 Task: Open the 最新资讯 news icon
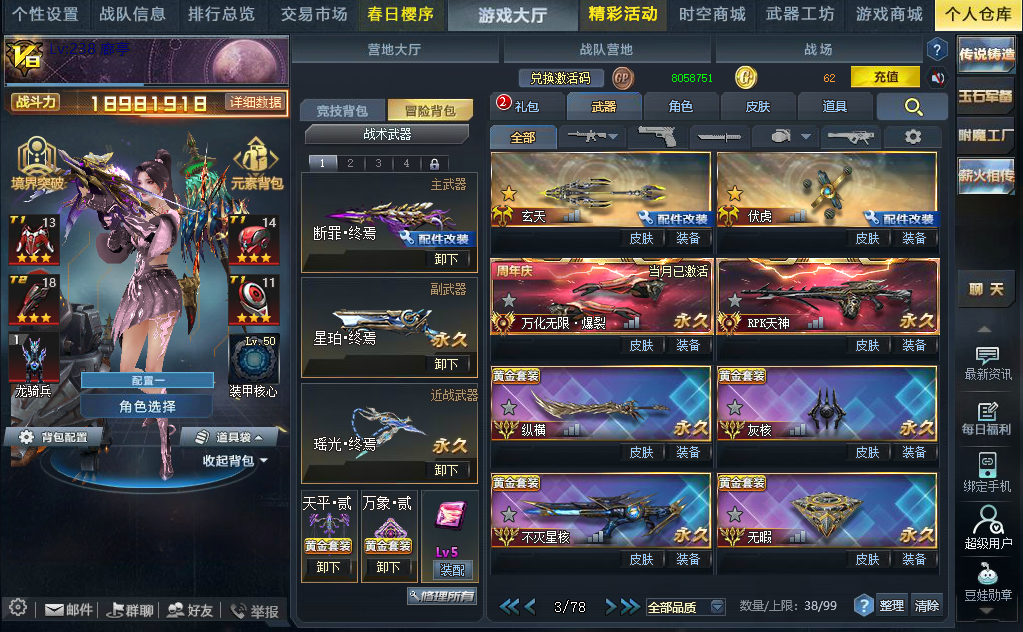[988, 363]
